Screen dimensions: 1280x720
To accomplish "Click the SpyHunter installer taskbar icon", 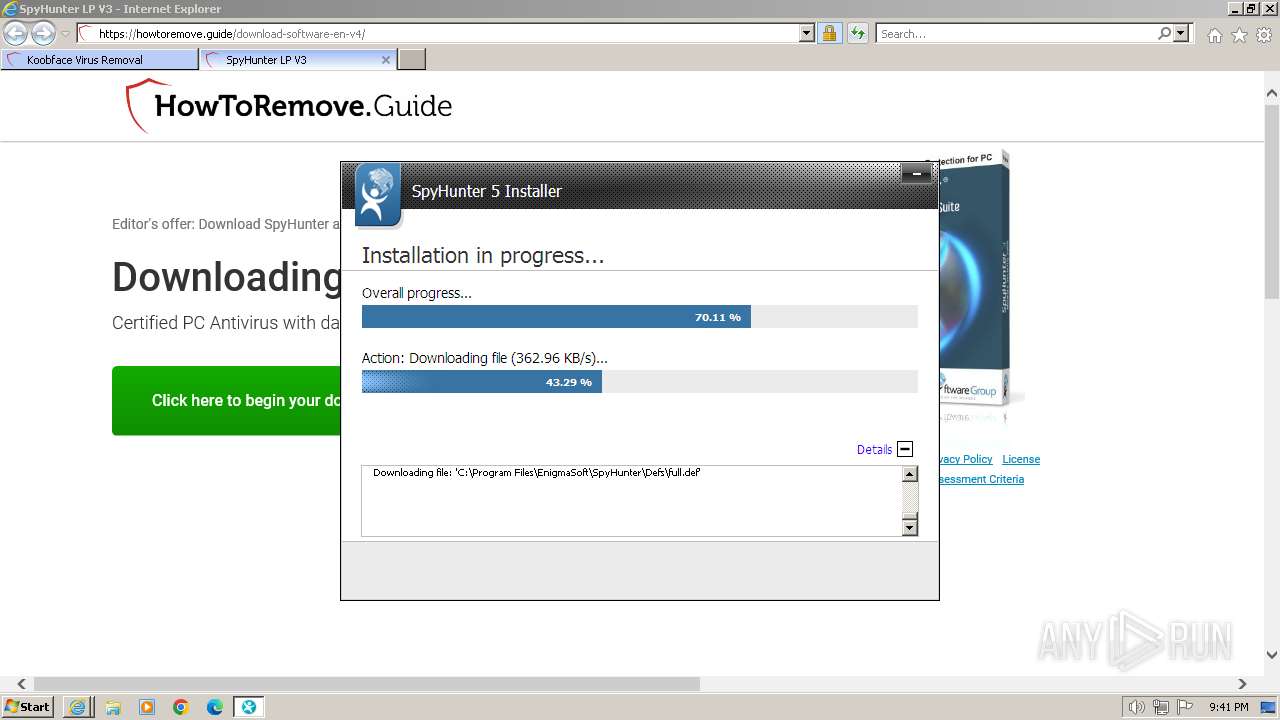I will tap(249, 707).
